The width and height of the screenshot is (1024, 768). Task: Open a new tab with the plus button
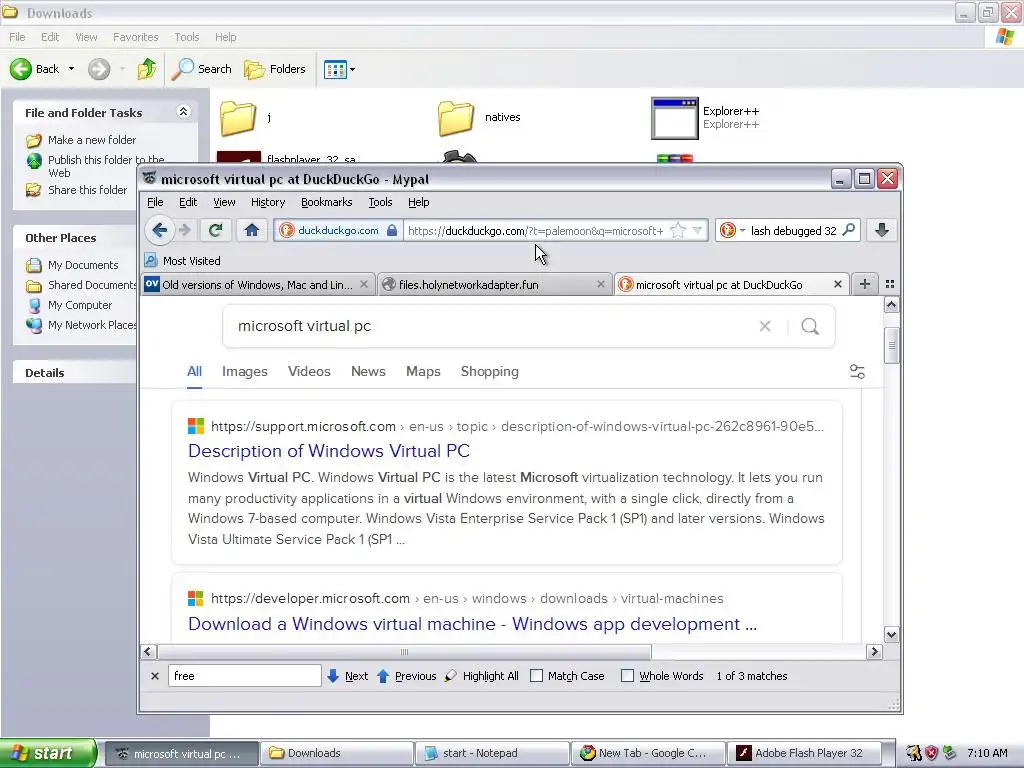pyautogui.click(x=865, y=284)
